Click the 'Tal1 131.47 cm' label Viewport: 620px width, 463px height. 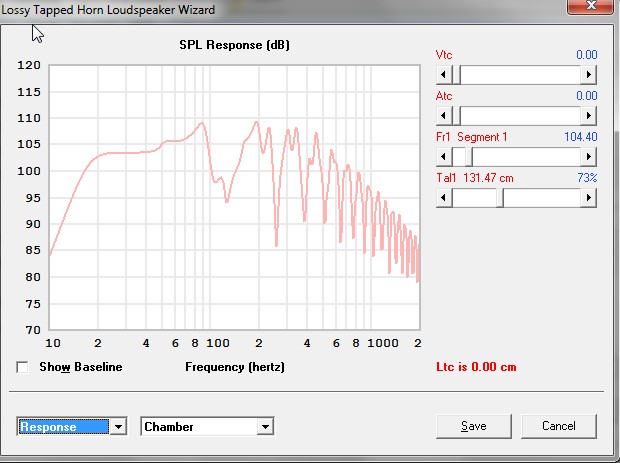tap(475, 178)
